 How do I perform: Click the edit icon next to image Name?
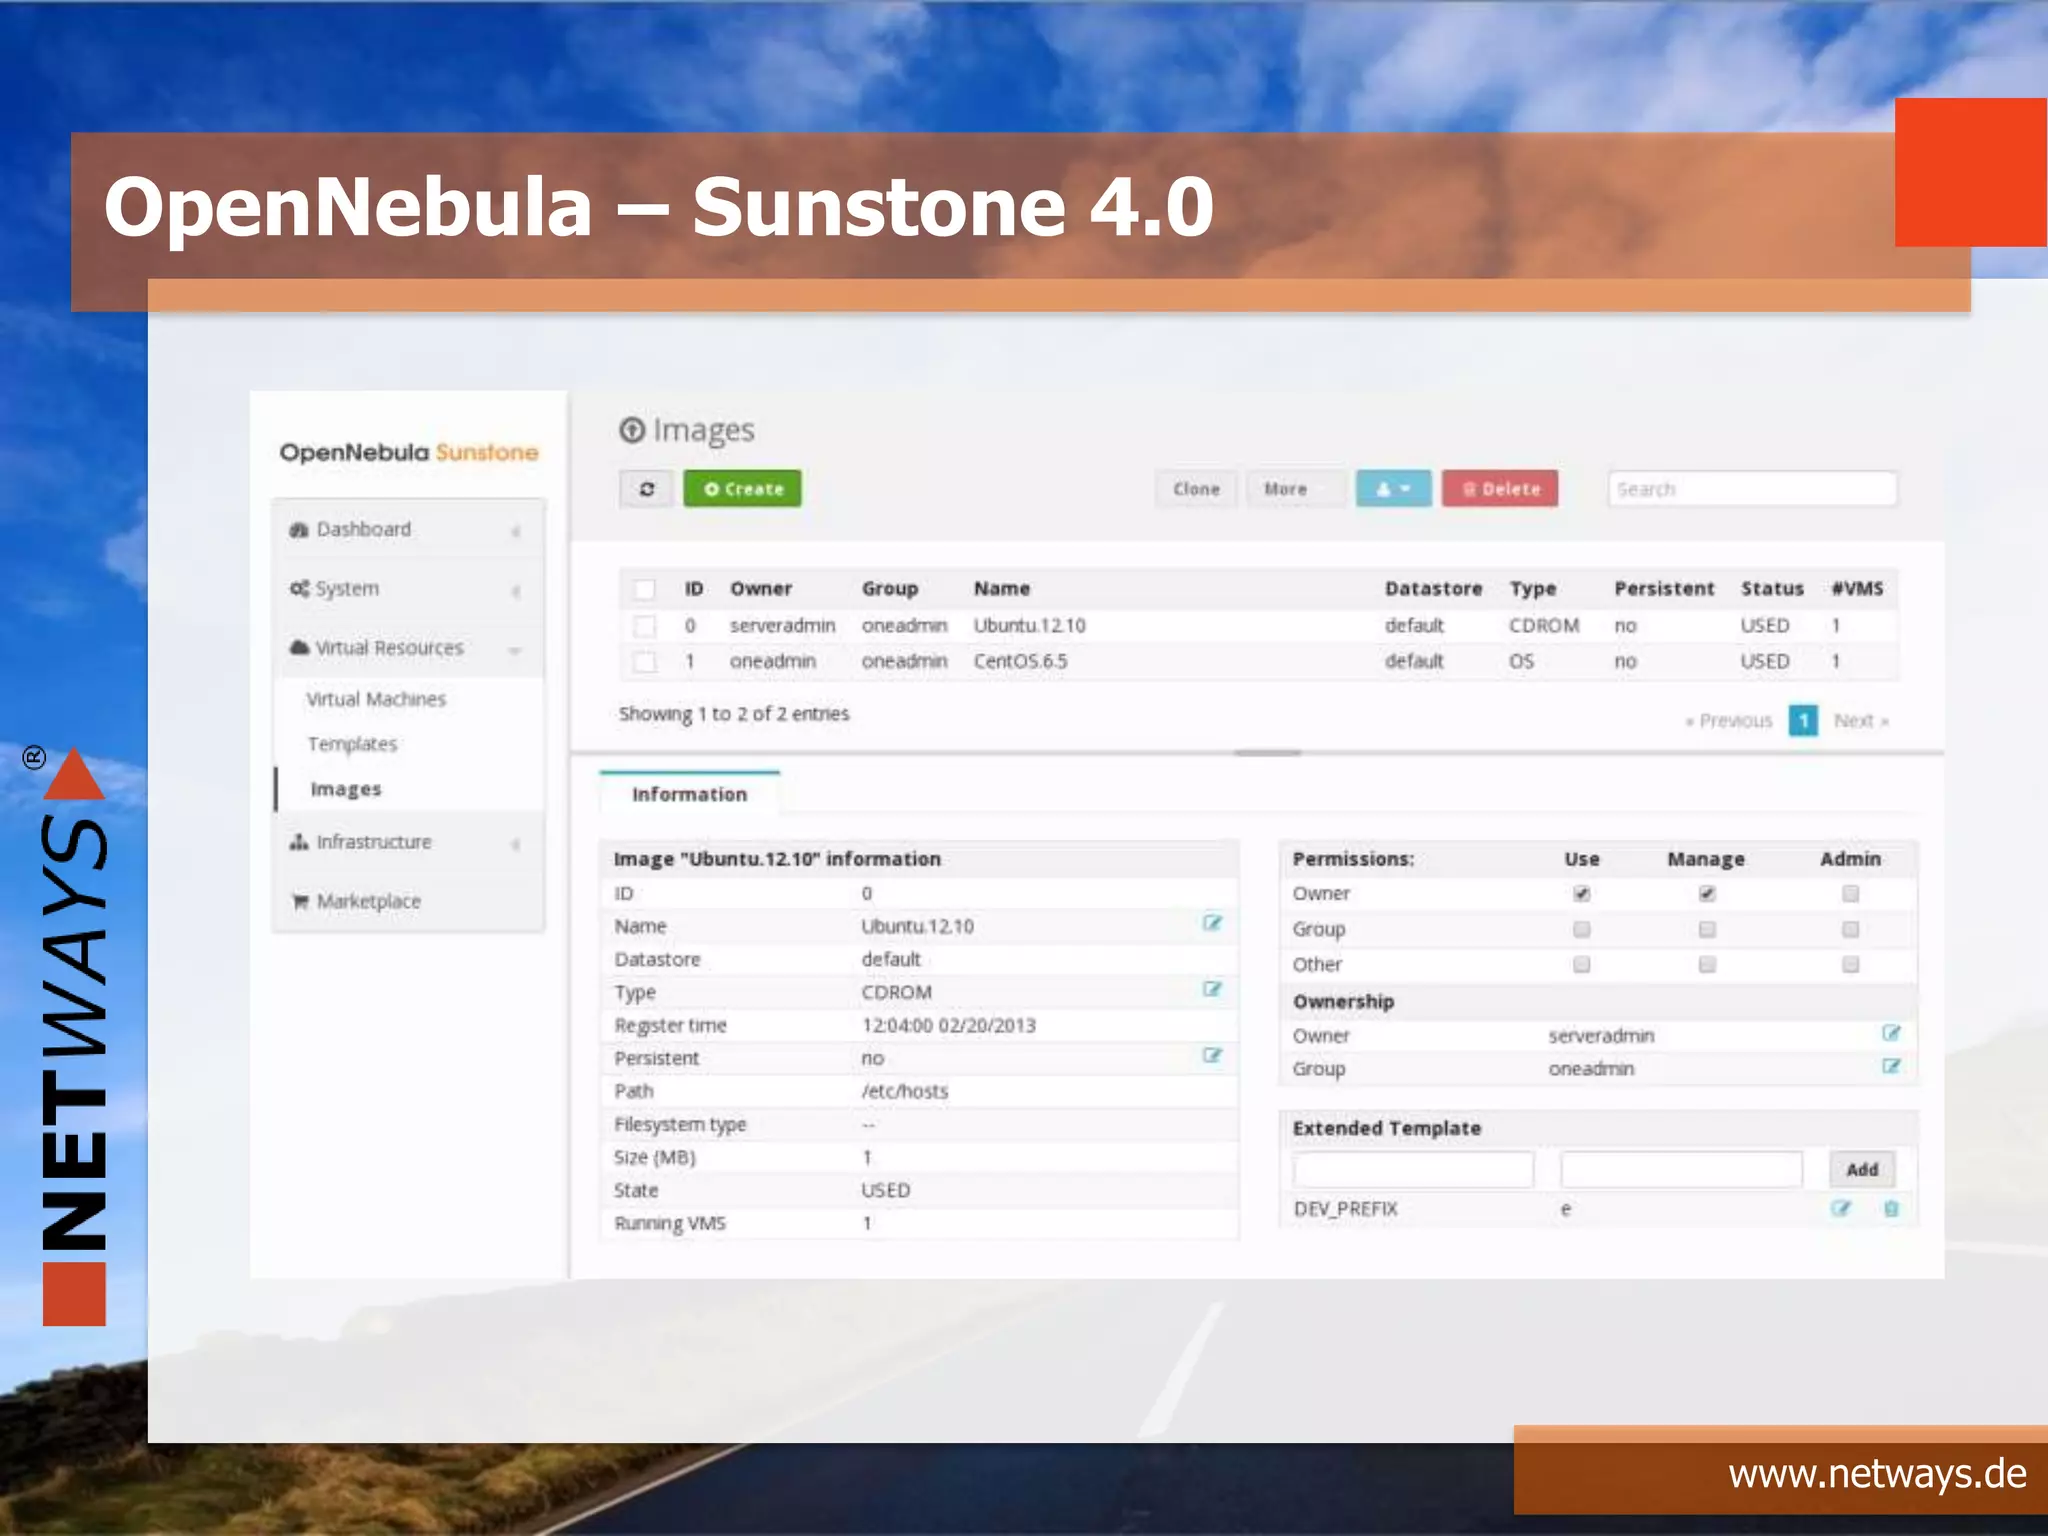tap(1212, 923)
